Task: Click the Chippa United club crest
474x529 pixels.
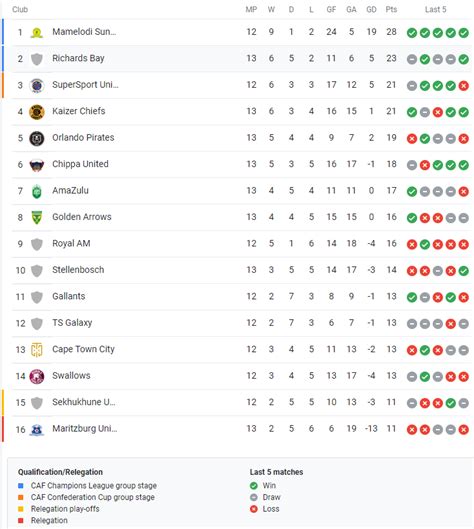Action: pyautogui.click(x=37, y=165)
